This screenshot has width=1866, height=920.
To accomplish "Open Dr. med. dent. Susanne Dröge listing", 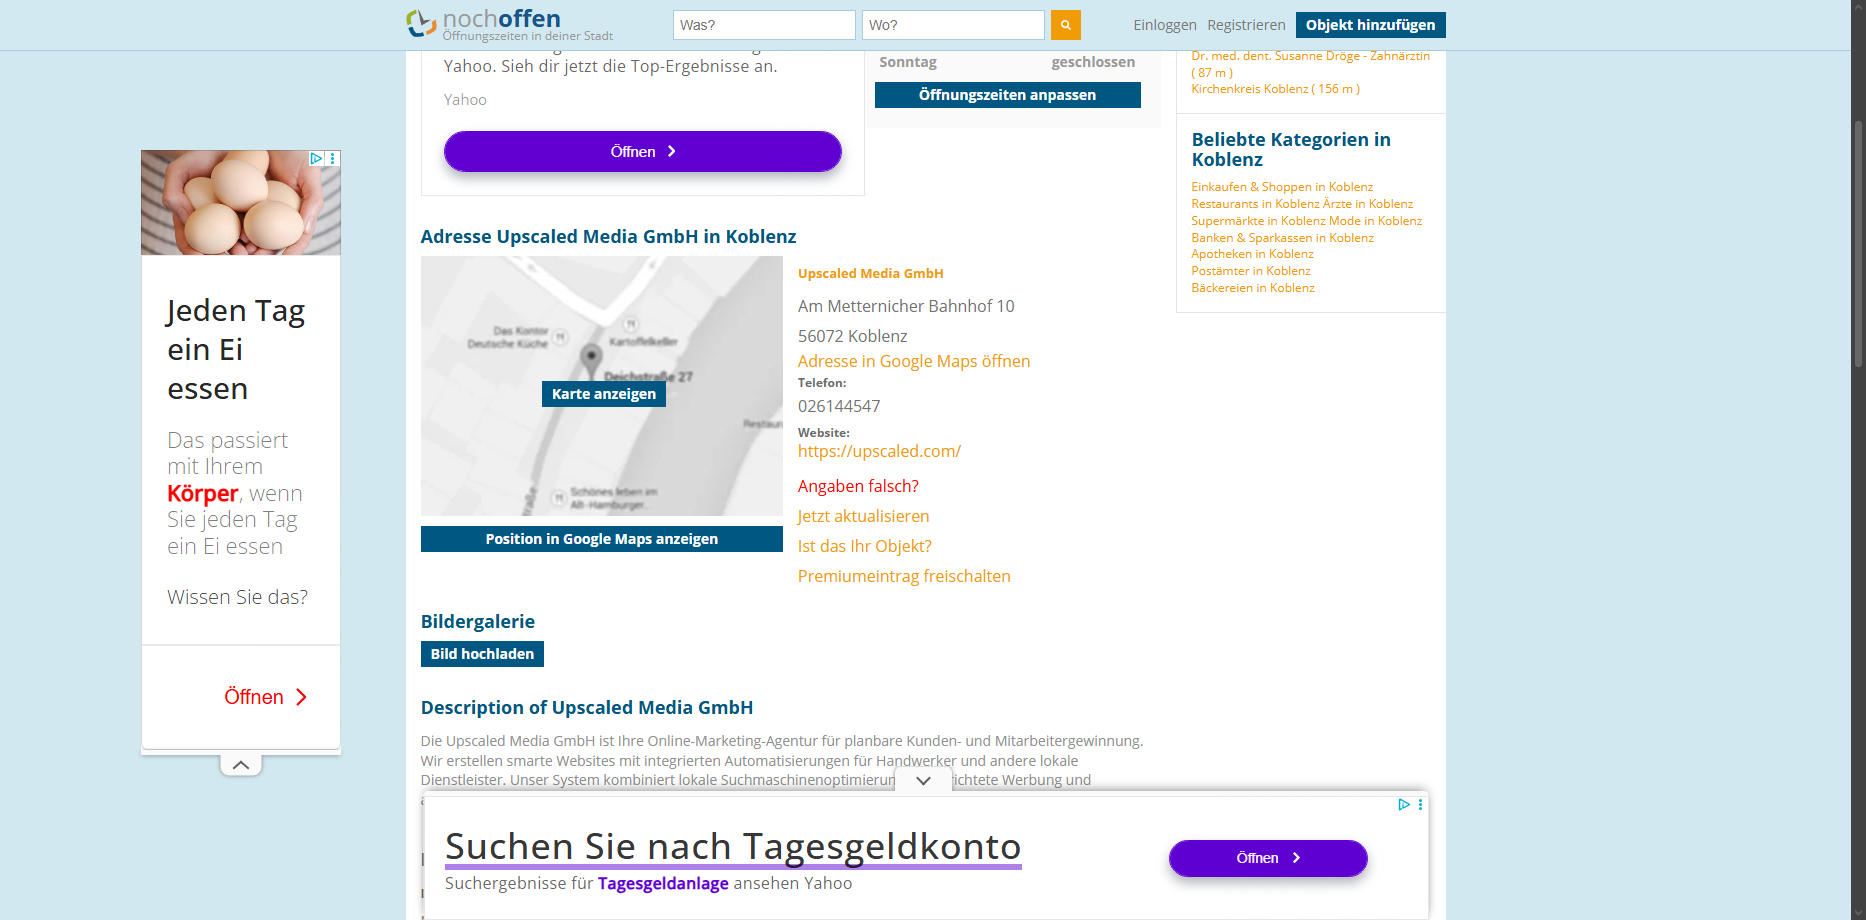I will (1310, 56).
